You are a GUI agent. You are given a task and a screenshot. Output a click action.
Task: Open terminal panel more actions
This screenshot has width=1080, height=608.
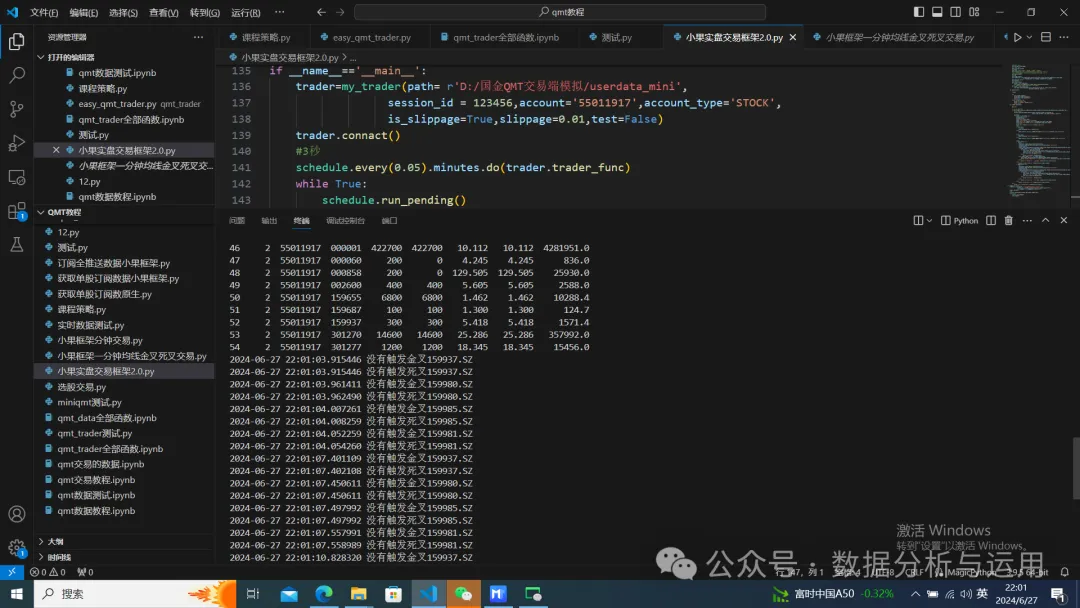tap(1027, 220)
